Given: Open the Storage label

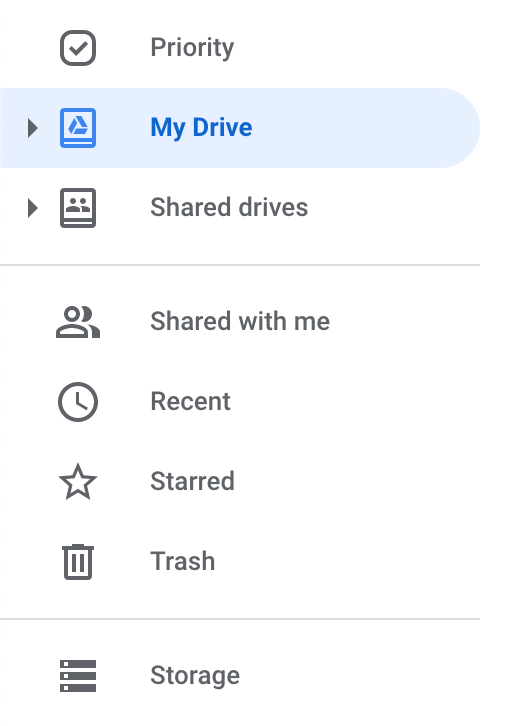Looking at the screenshot, I should point(195,676).
